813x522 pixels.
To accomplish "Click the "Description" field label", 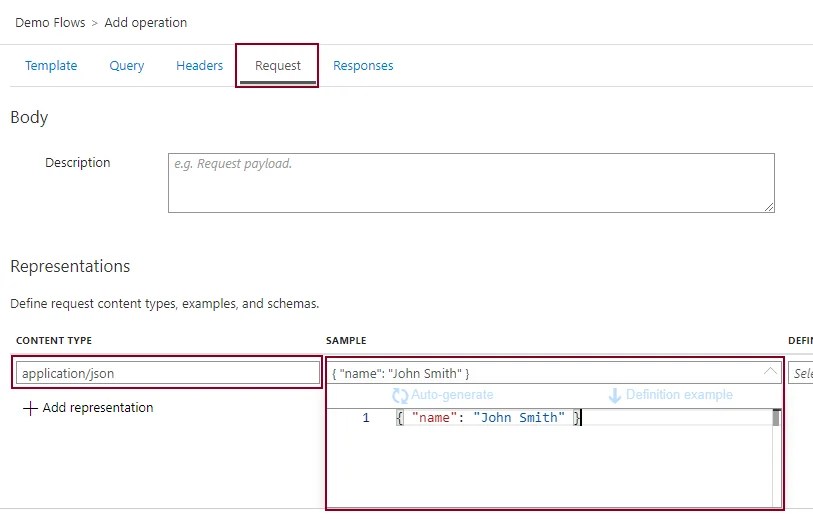I will pyautogui.click(x=78, y=163).
